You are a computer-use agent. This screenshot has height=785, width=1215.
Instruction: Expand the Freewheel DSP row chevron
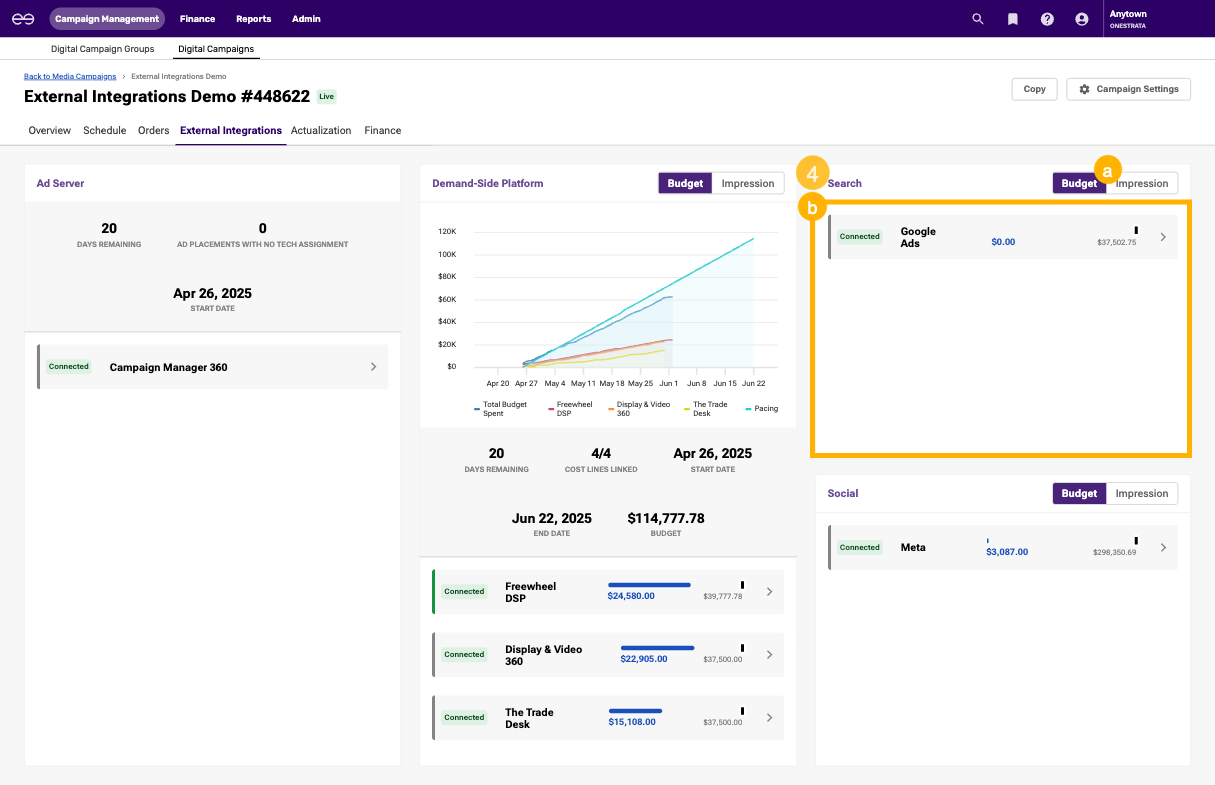[x=769, y=592]
